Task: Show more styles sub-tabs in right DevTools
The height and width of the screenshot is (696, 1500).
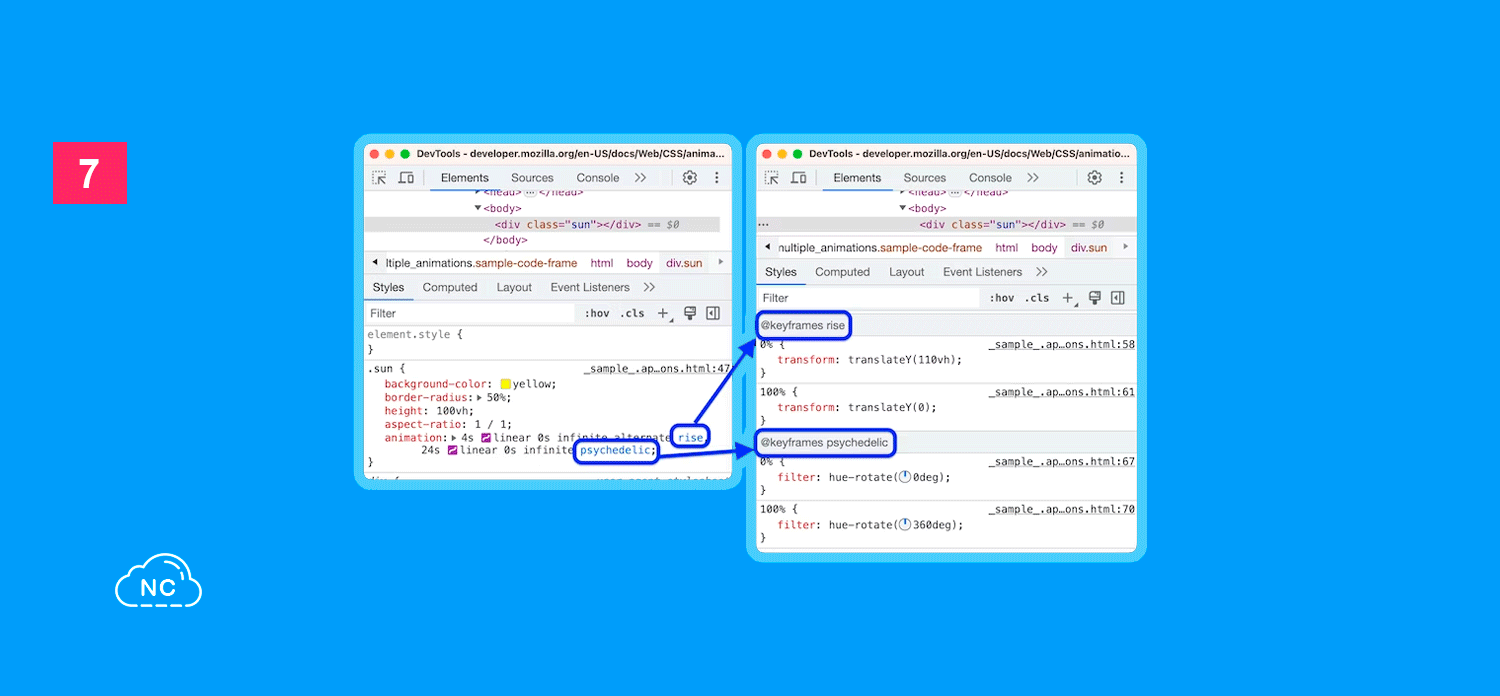Action: pyautogui.click(x=1042, y=272)
